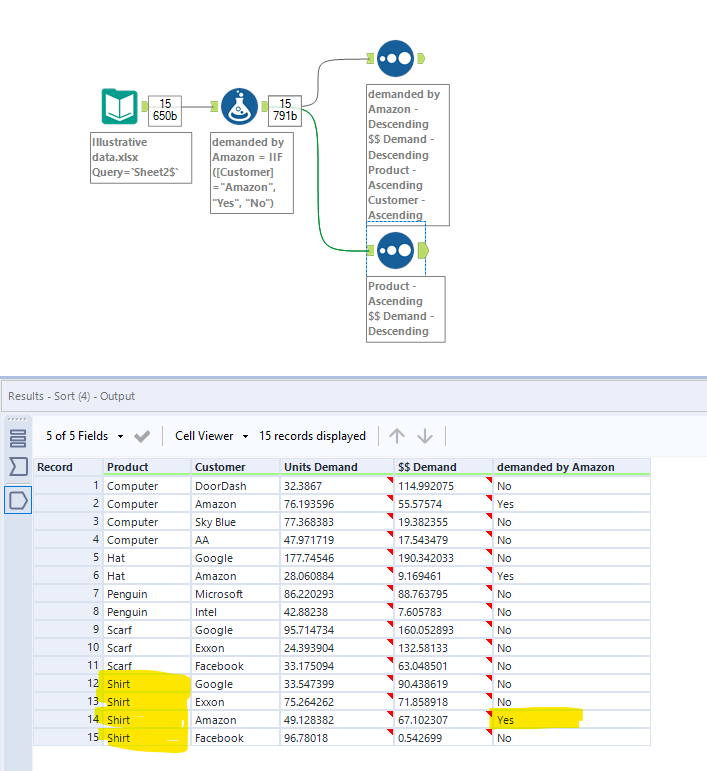Click the demanded by Amazon column header

pos(571,467)
